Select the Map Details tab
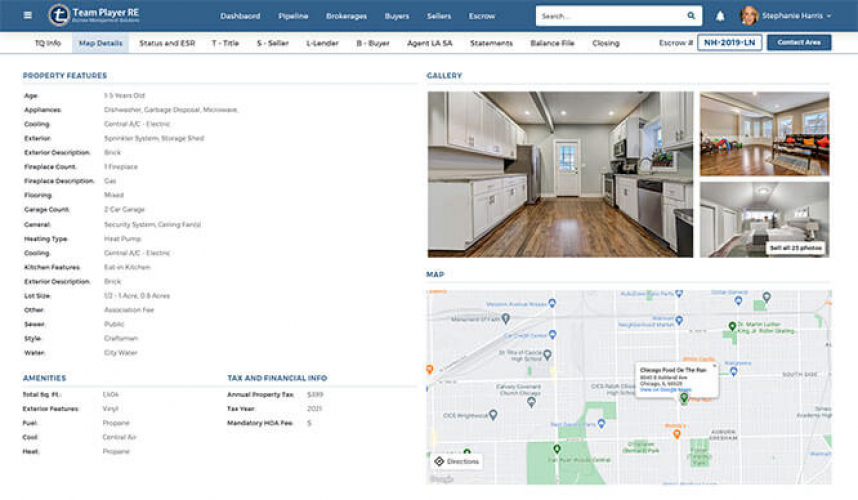This screenshot has width=858, height=500. click(101, 43)
